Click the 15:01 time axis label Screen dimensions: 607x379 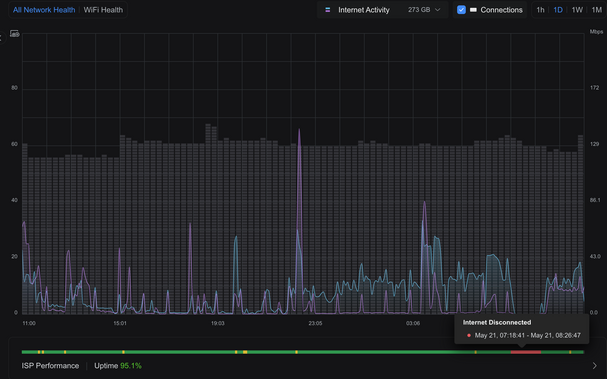tap(120, 323)
